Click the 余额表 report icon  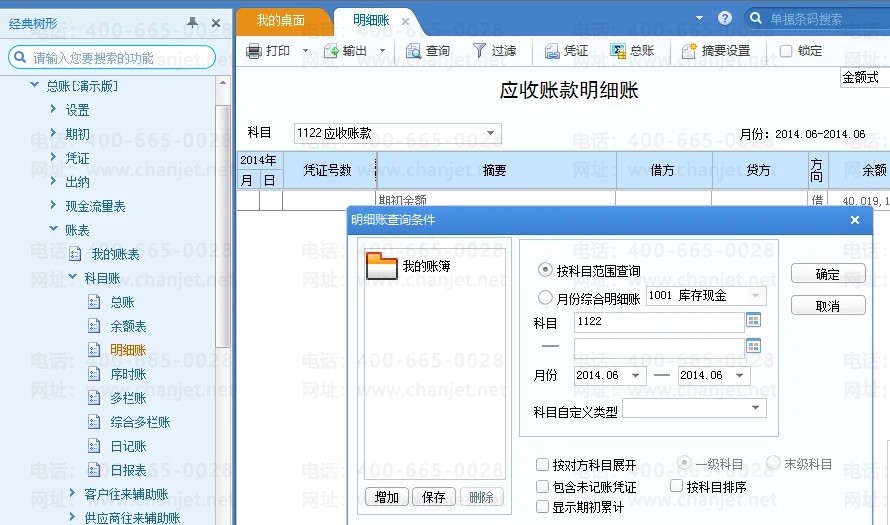click(x=94, y=326)
